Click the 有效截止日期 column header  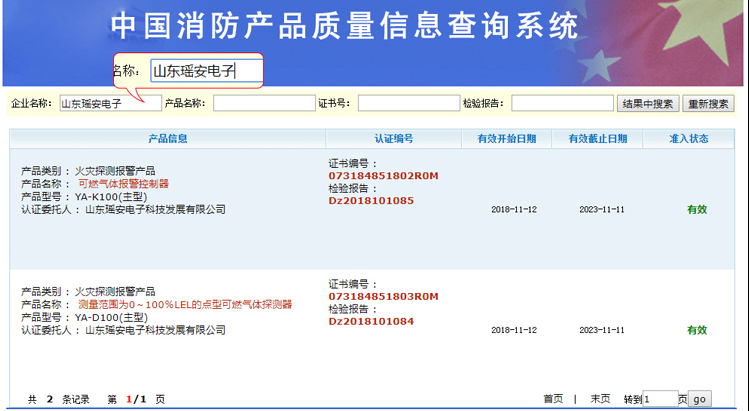(x=598, y=139)
